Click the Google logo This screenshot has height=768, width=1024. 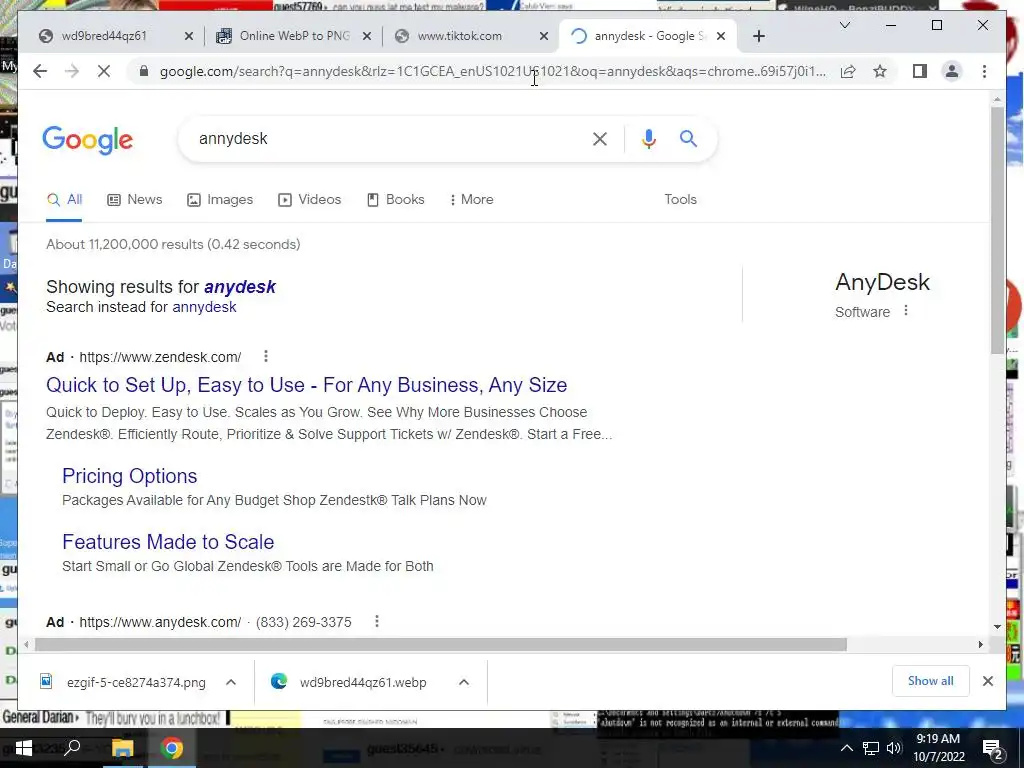pyautogui.click(x=88, y=140)
